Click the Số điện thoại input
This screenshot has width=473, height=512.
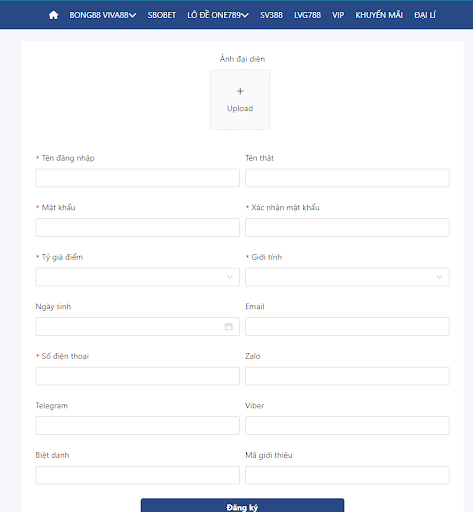tap(138, 376)
